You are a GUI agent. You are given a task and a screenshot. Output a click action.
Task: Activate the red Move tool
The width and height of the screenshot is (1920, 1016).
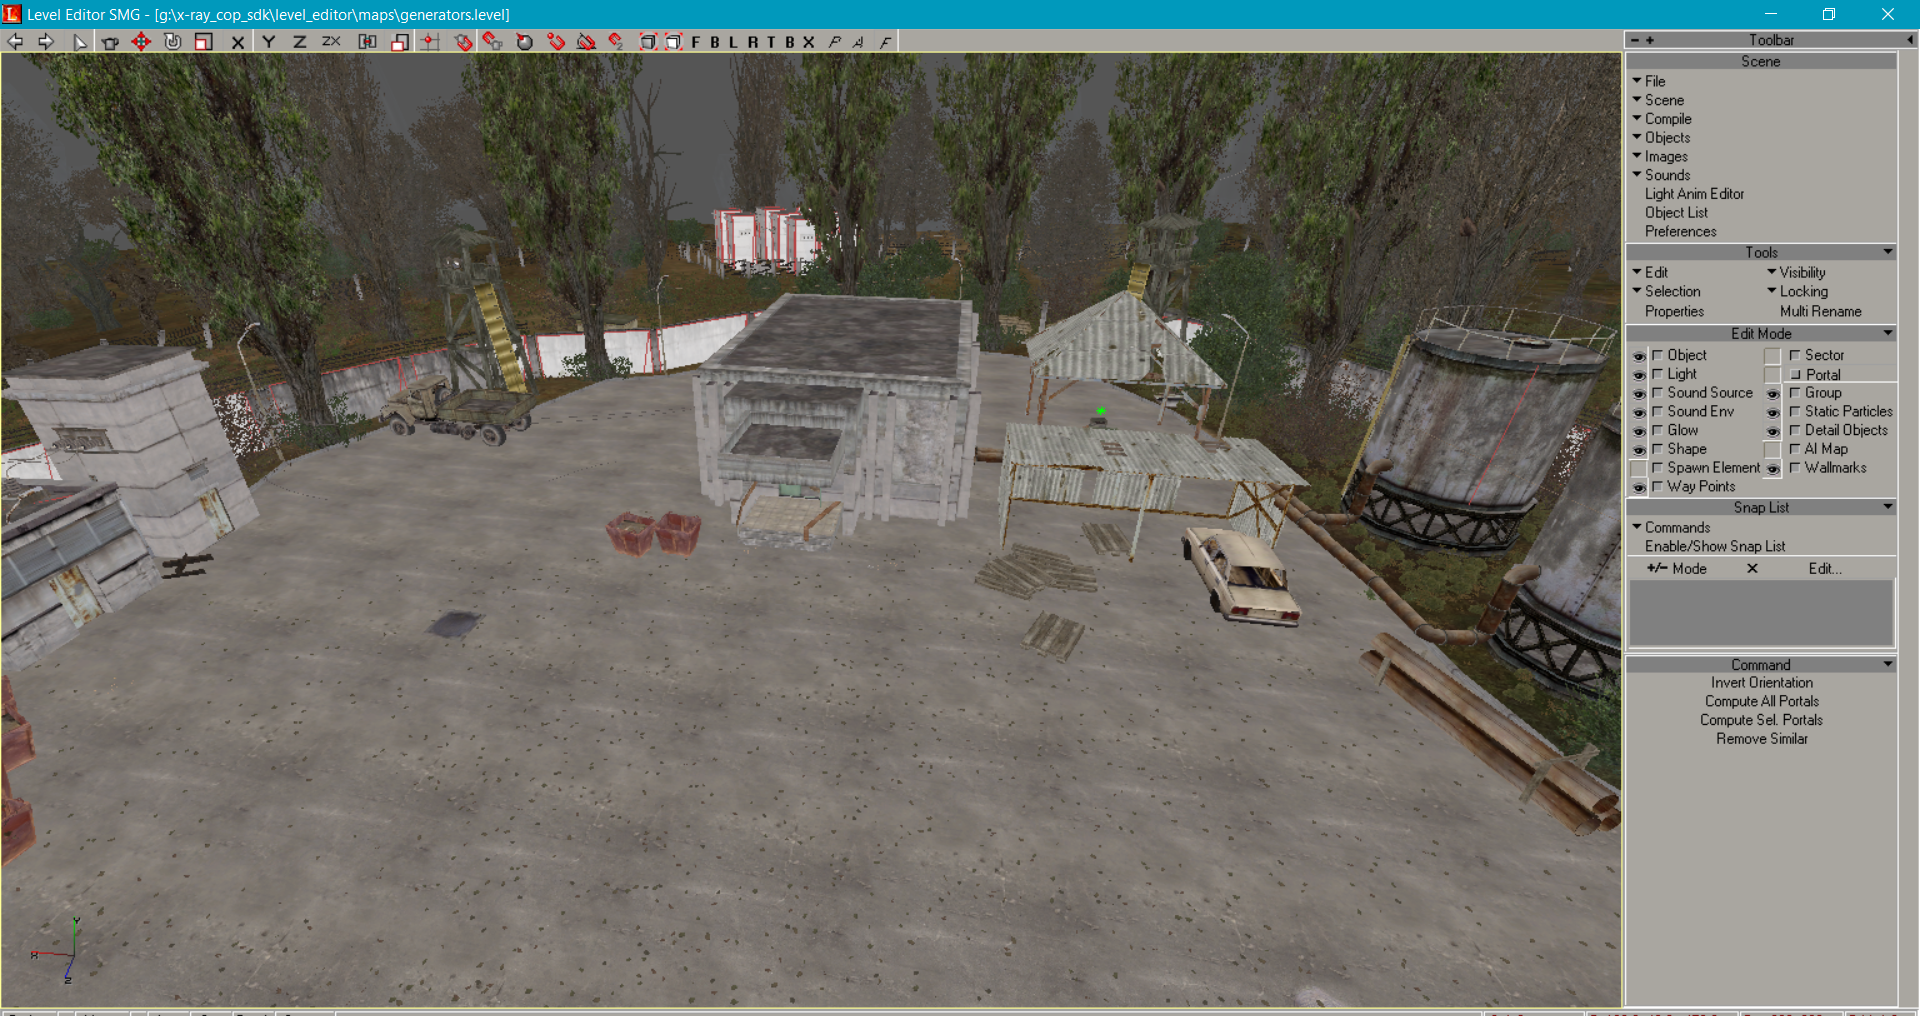tap(141, 41)
